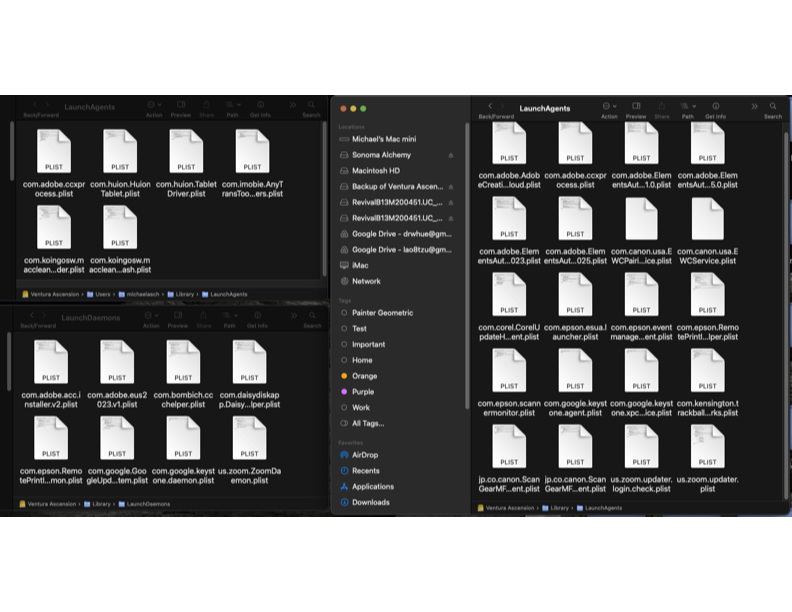This screenshot has width=792, height=612.
Task: Click Search icon in LaunchDaemons window
Action: click(x=312, y=315)
